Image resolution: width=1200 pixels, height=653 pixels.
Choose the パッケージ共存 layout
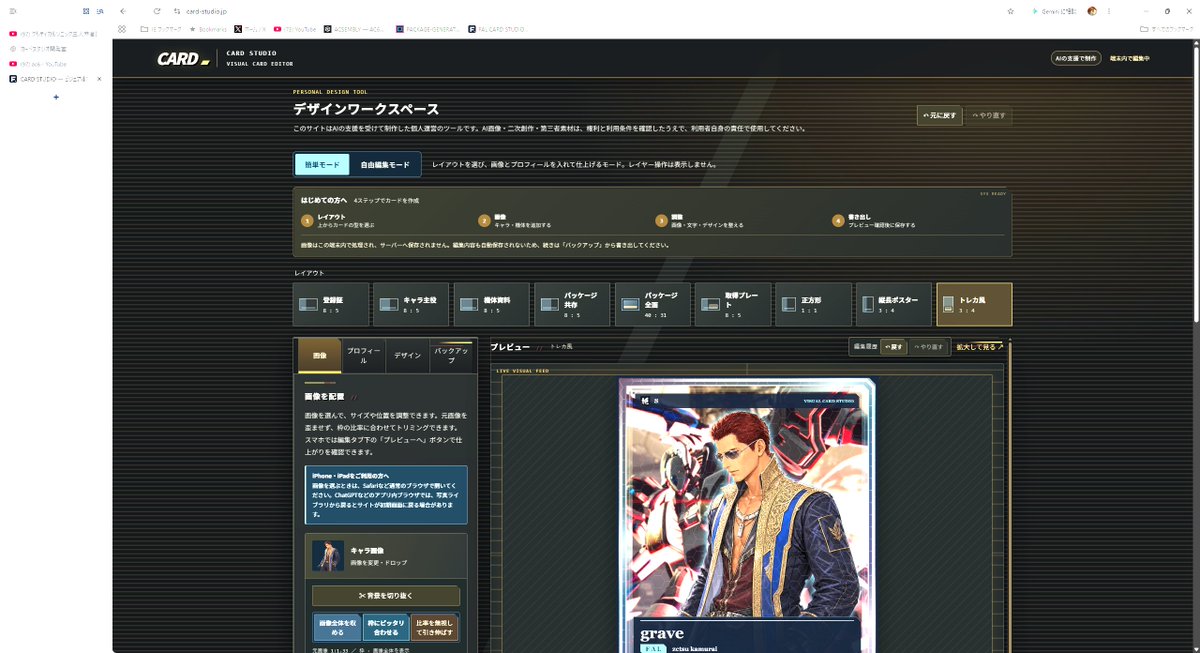pyautogui.click(x=572, y=304)
